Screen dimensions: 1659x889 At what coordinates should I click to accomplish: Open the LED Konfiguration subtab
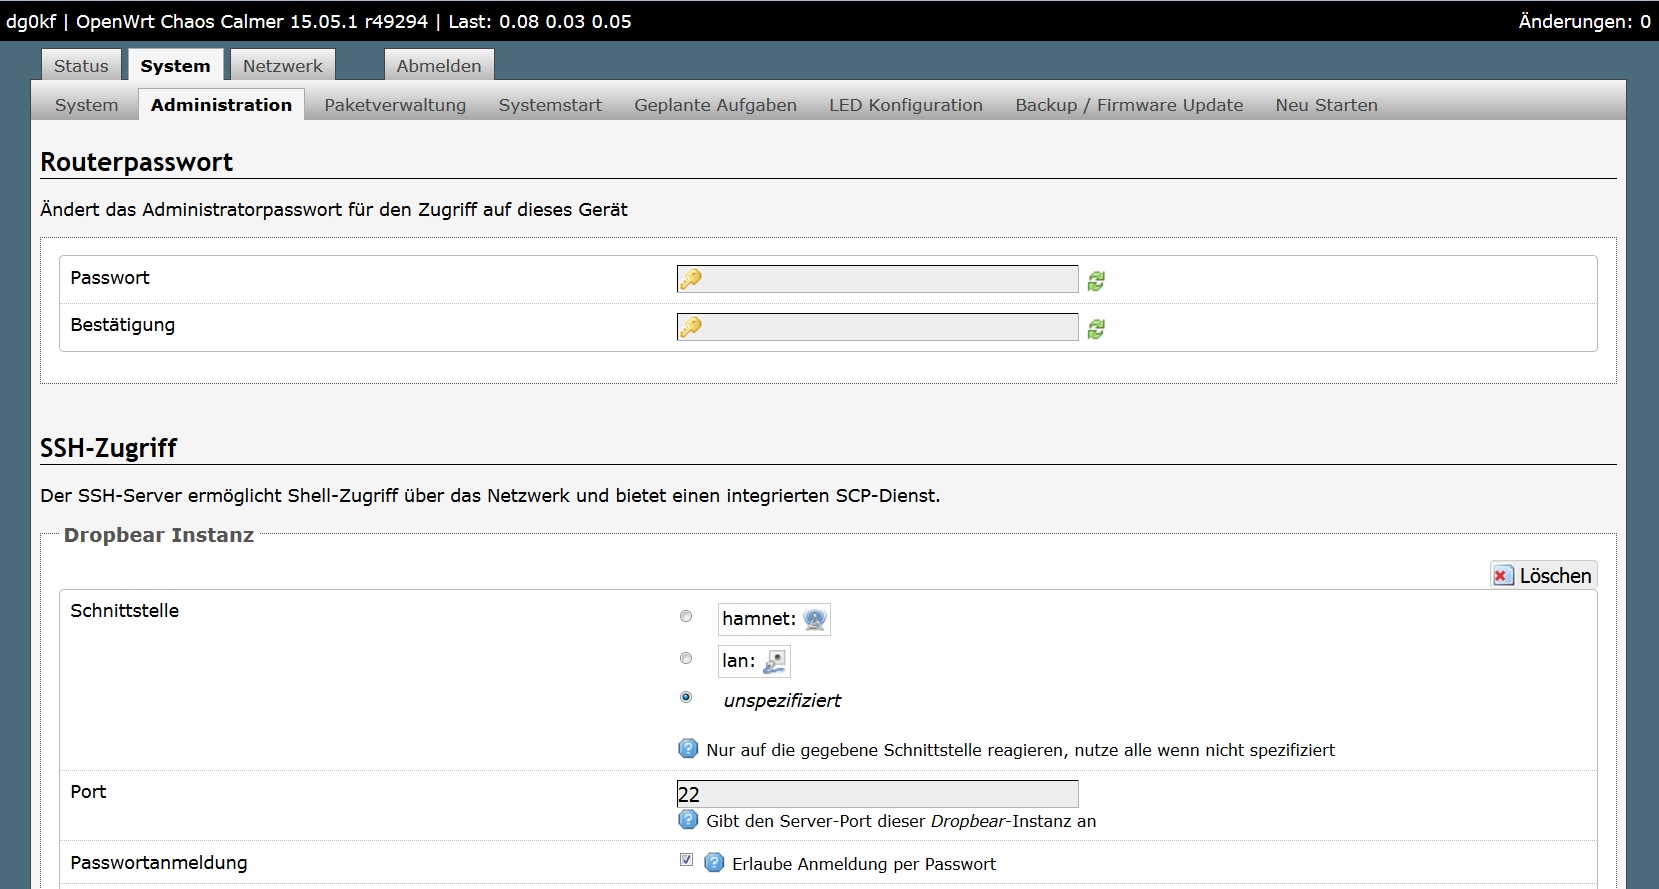click(906, 105)
